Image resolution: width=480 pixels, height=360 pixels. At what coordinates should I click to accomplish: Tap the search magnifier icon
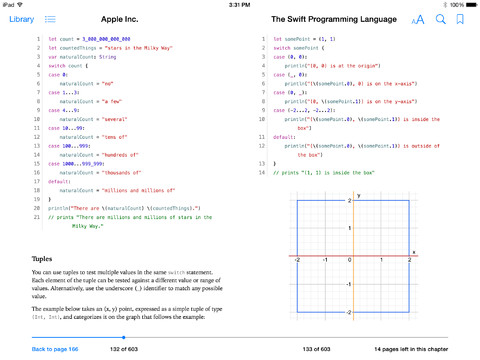point(441,19)
